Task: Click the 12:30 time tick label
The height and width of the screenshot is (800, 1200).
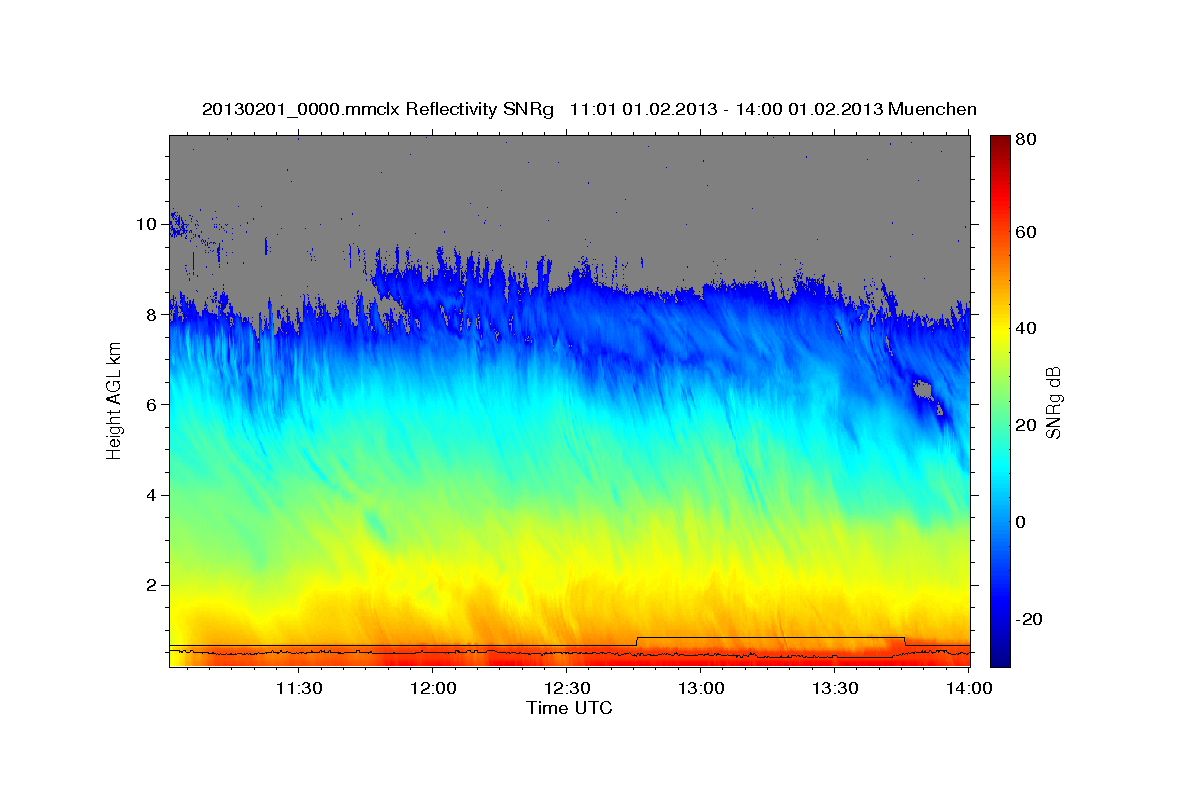Action: pyautogui.click(x=567, y=689)
